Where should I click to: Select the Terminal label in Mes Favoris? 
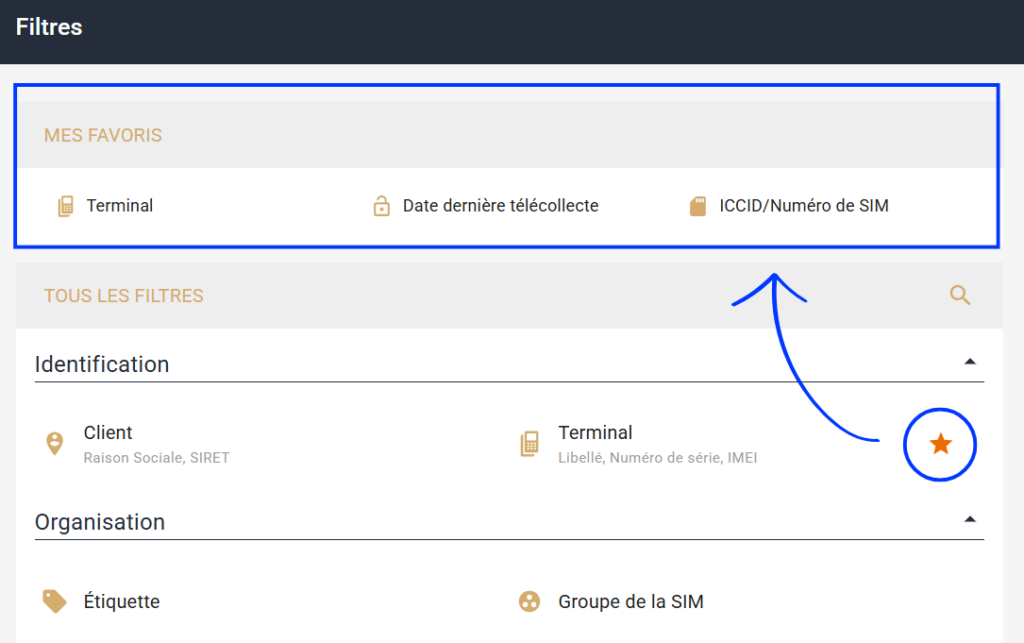[x=120, y=206]
